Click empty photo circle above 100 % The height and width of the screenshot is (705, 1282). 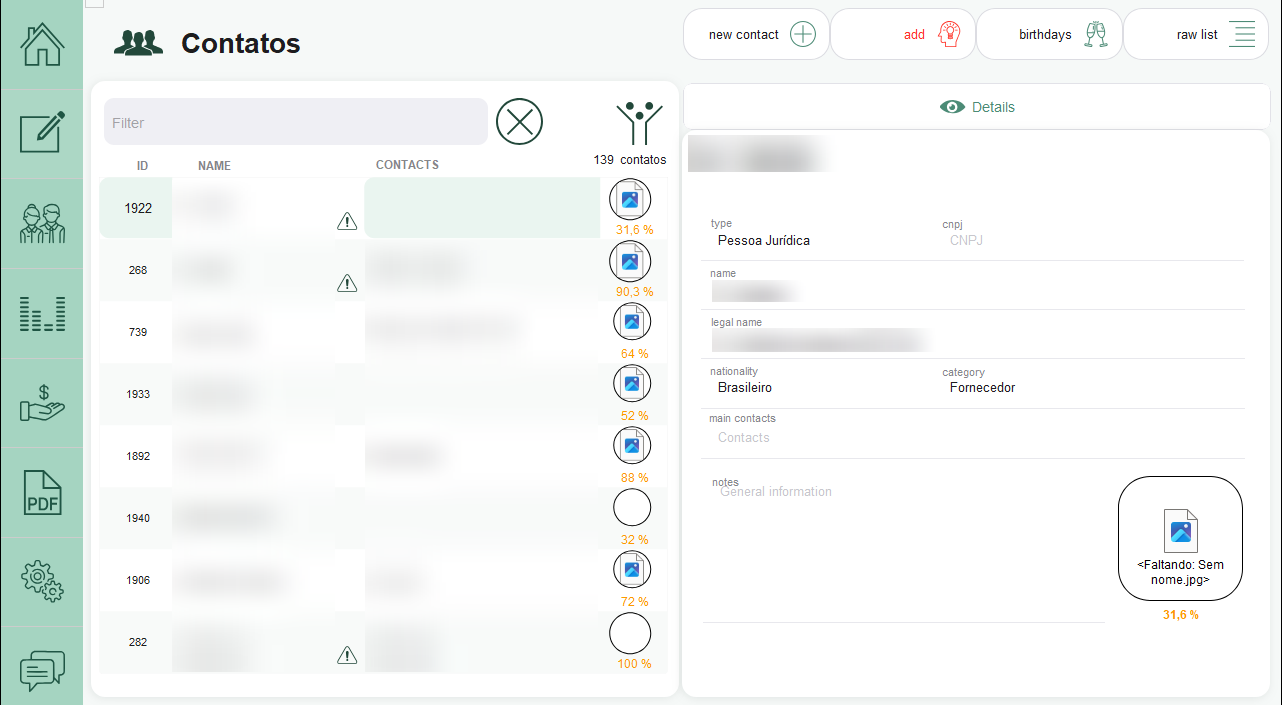630,633
